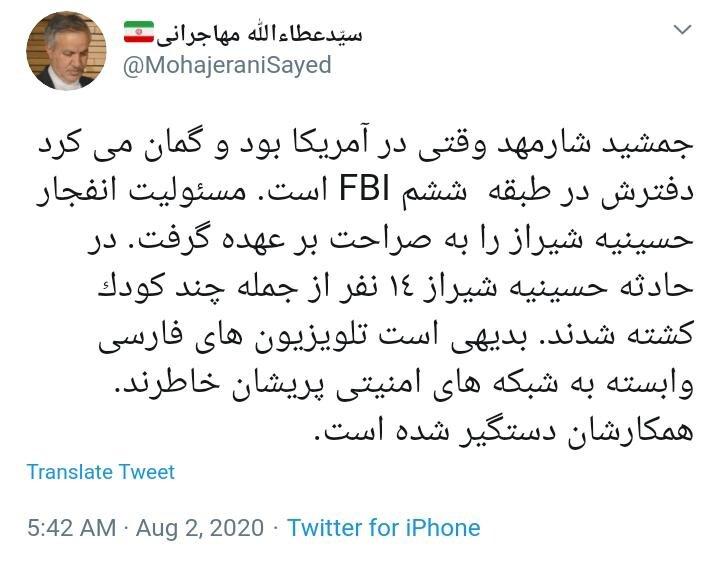Image resolution: width=719 pixels, height=561 pixels.
Task: Open the Twitter for iPhone source link
Action: pos(384,527)
